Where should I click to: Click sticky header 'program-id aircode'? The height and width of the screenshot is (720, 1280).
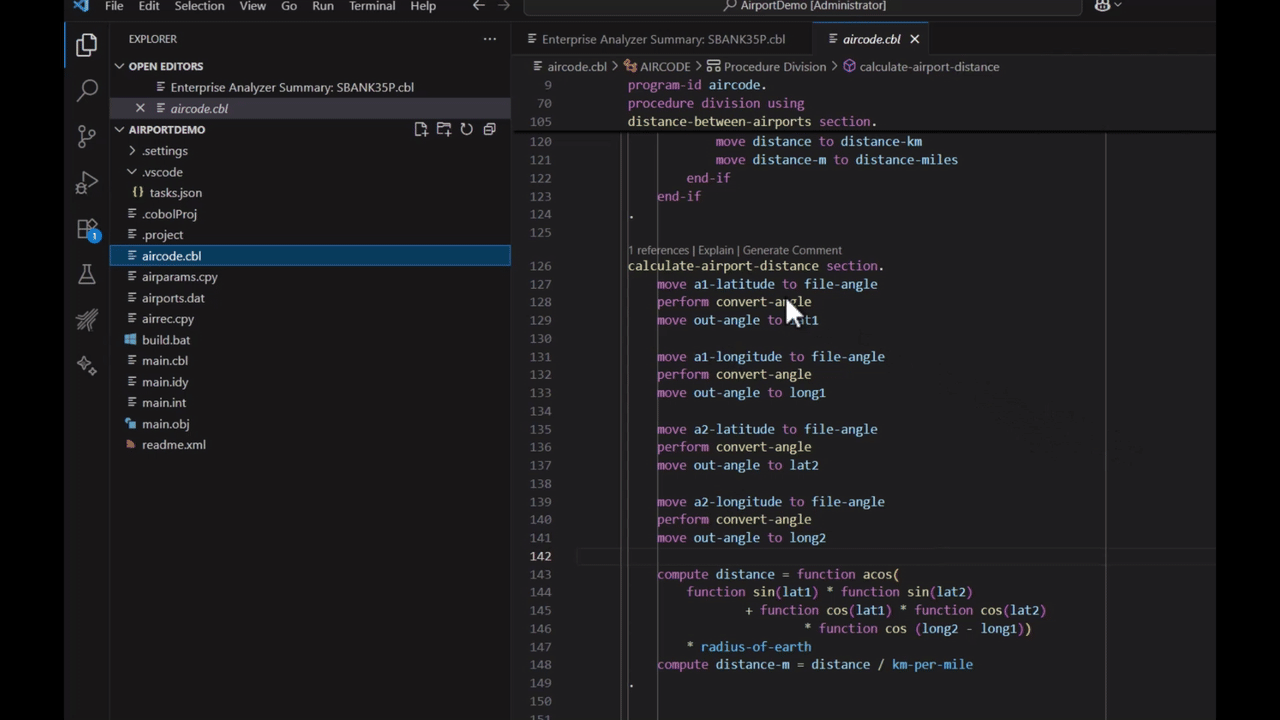point(697,85)
